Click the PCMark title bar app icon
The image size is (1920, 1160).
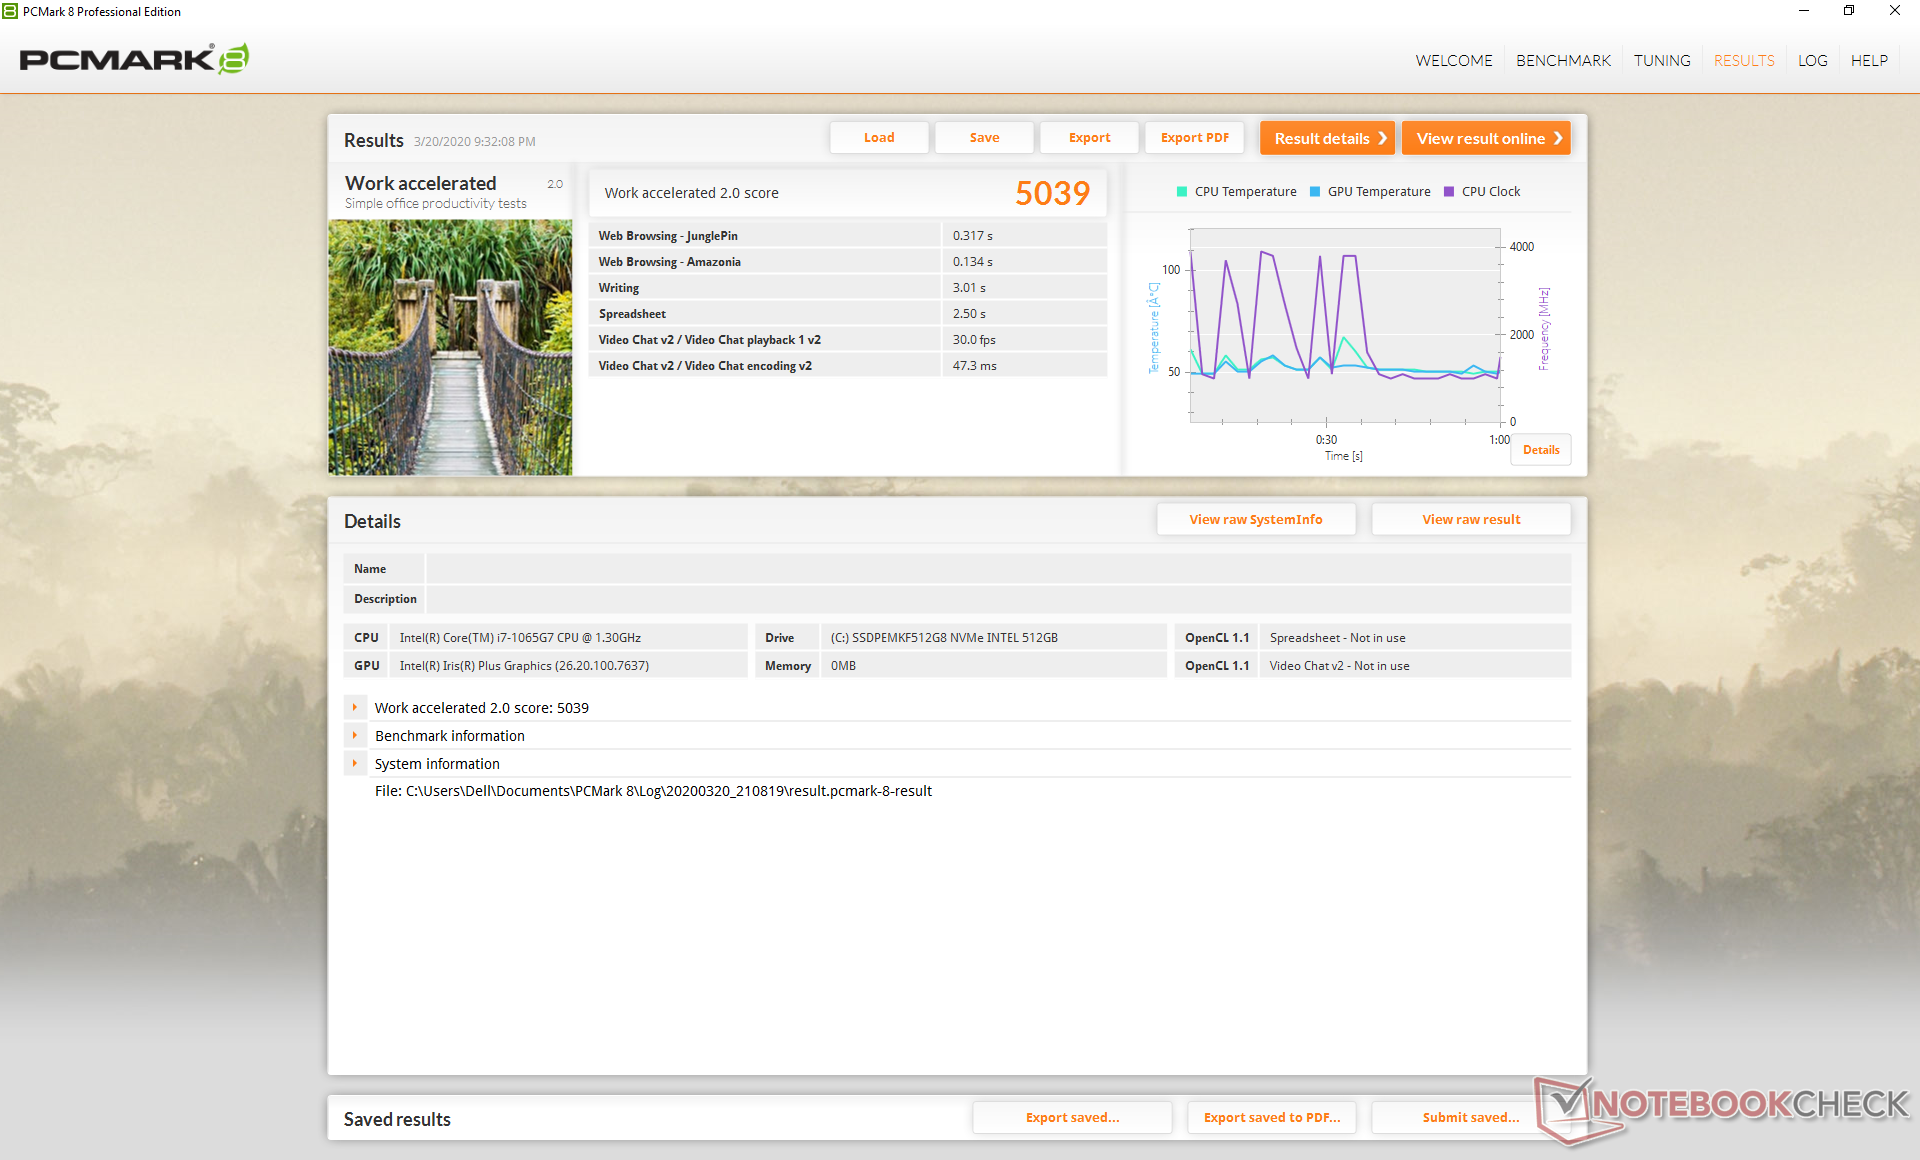tap(10, 11)
